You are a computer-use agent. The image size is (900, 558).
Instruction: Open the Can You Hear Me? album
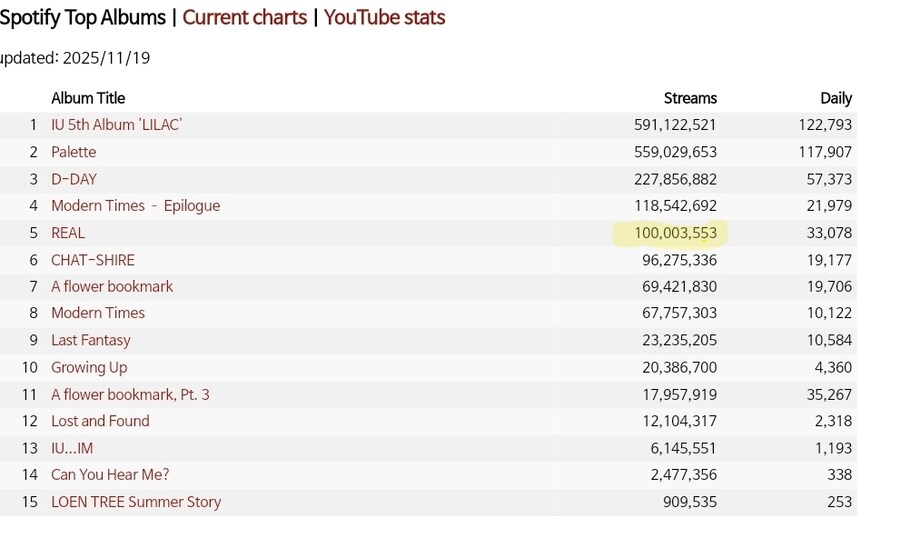coord(110,475)
